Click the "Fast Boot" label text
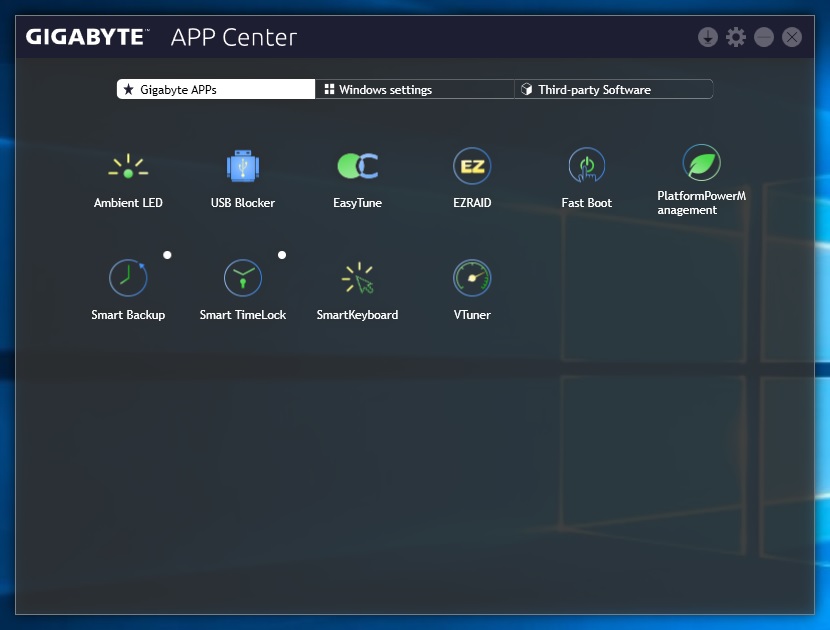The image size is (830, 630). [587, 203]
